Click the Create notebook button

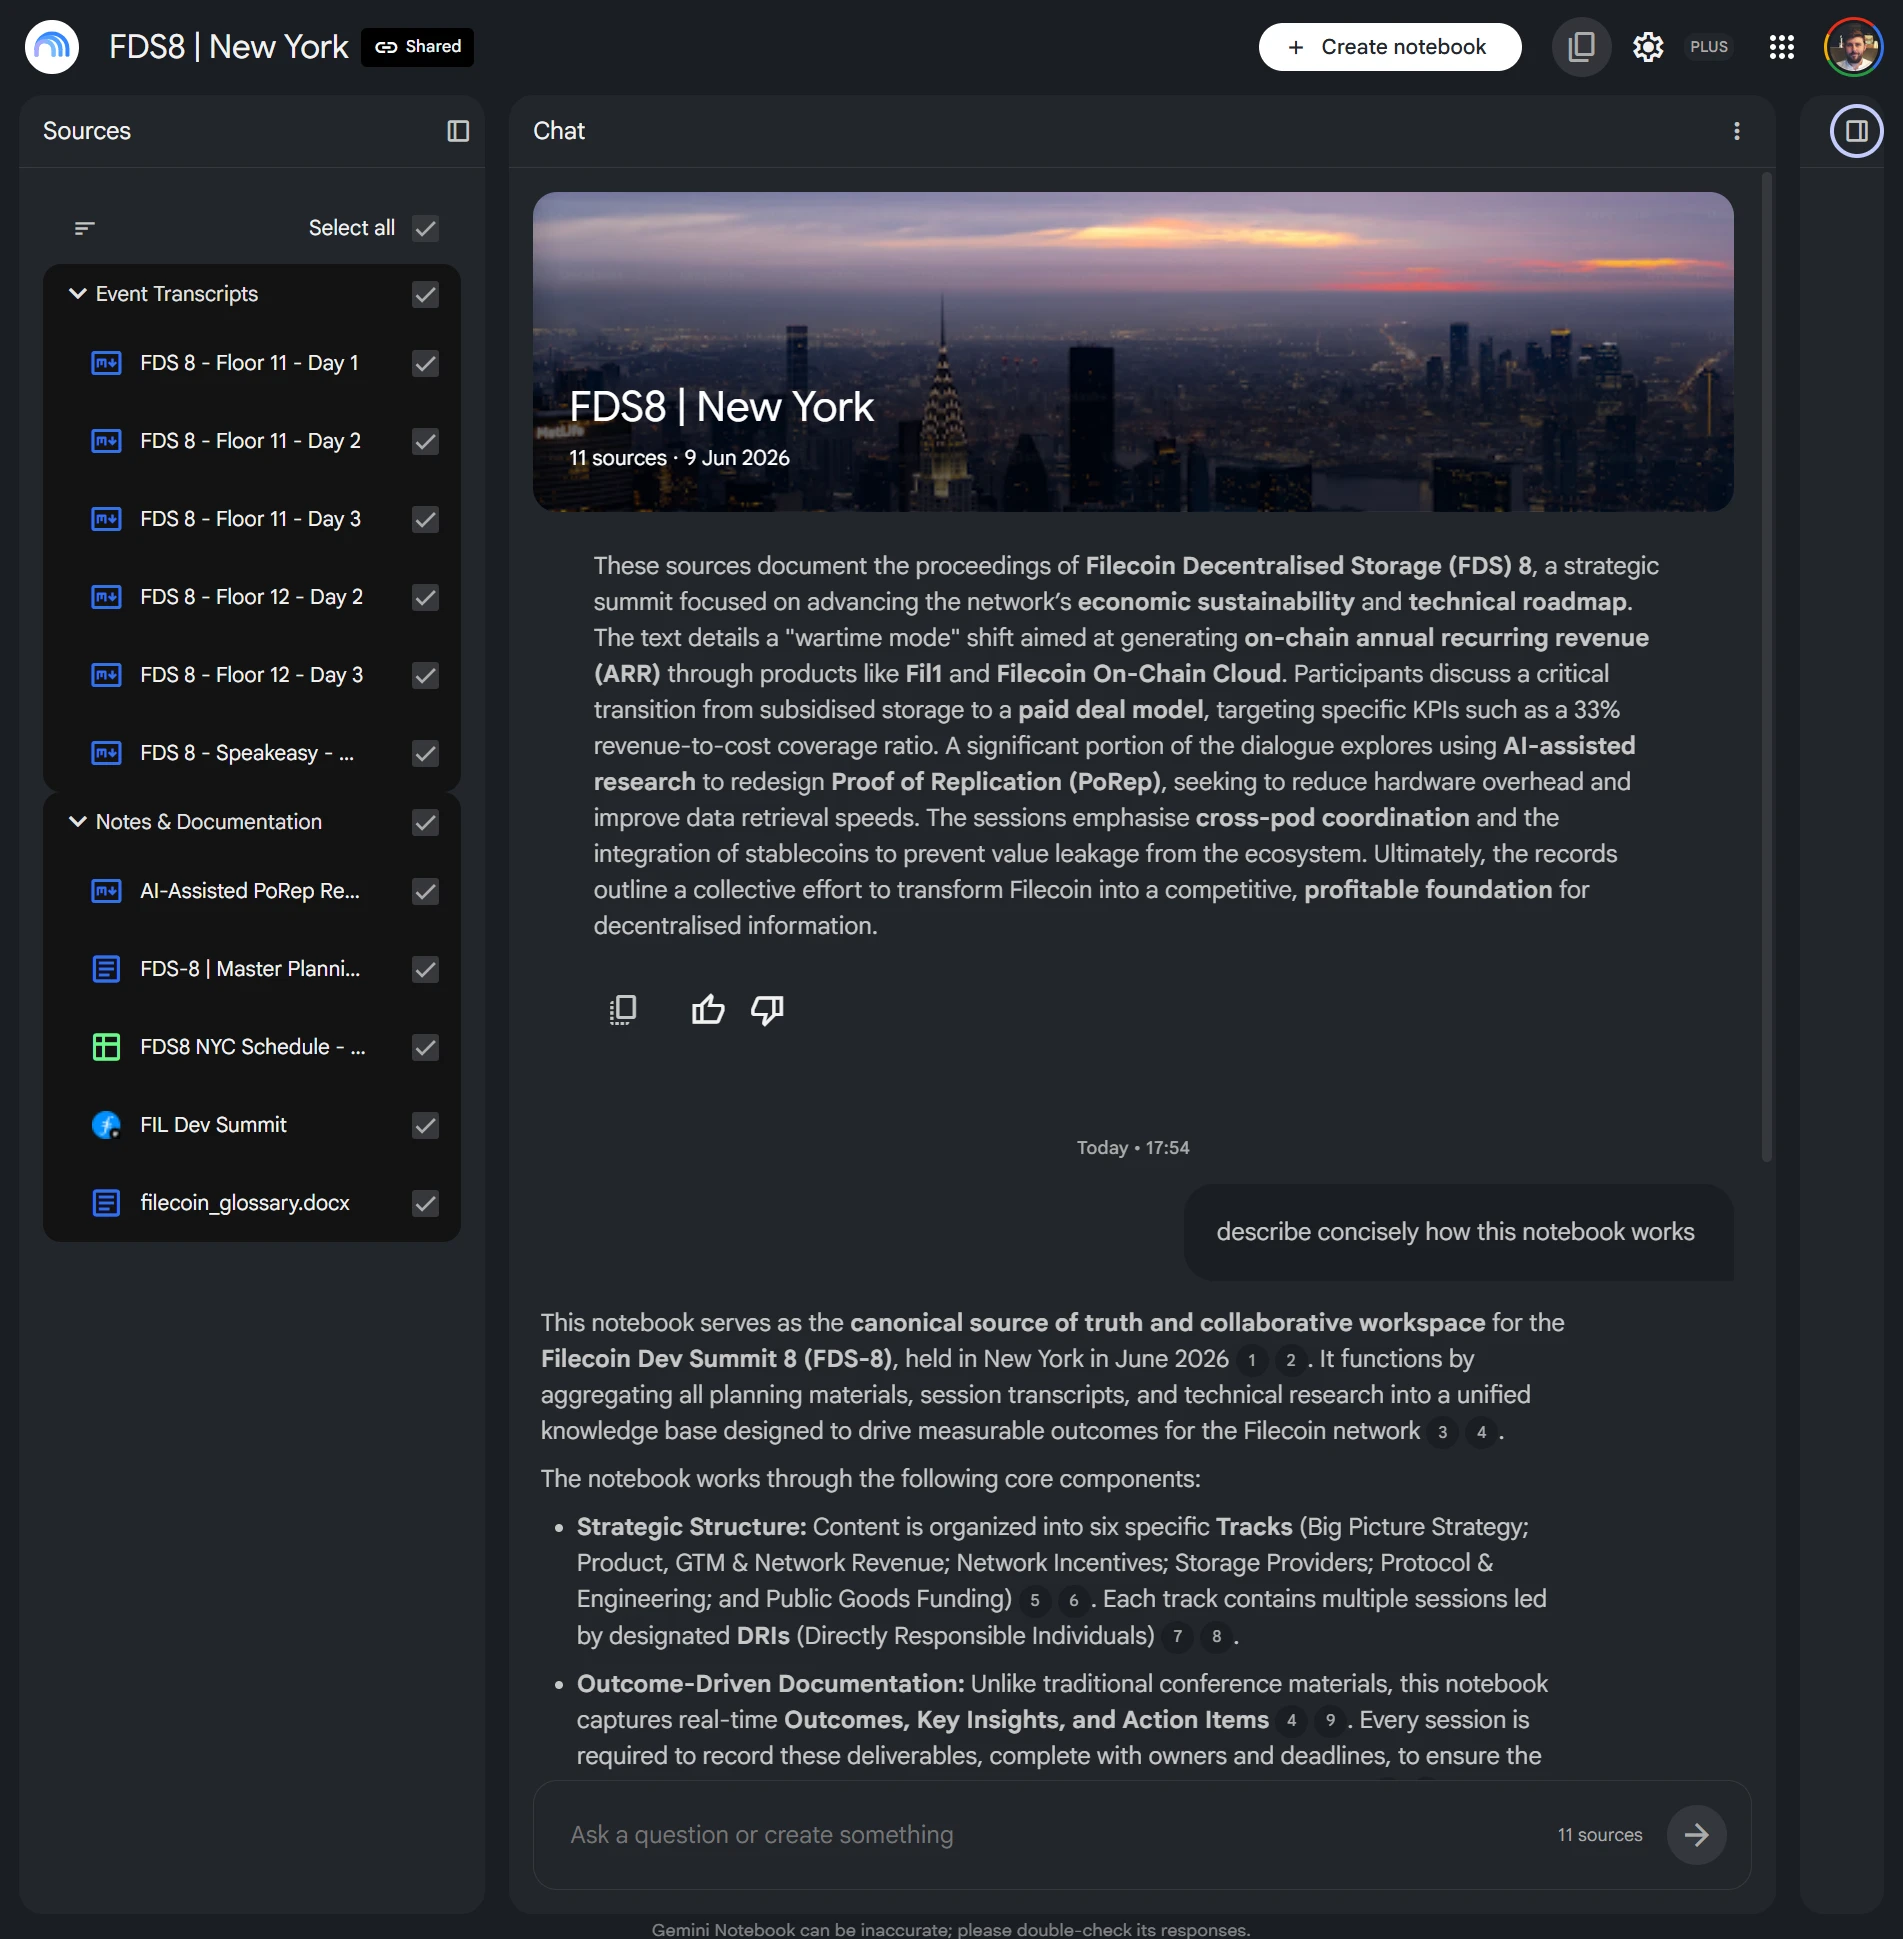point(1389,47)
